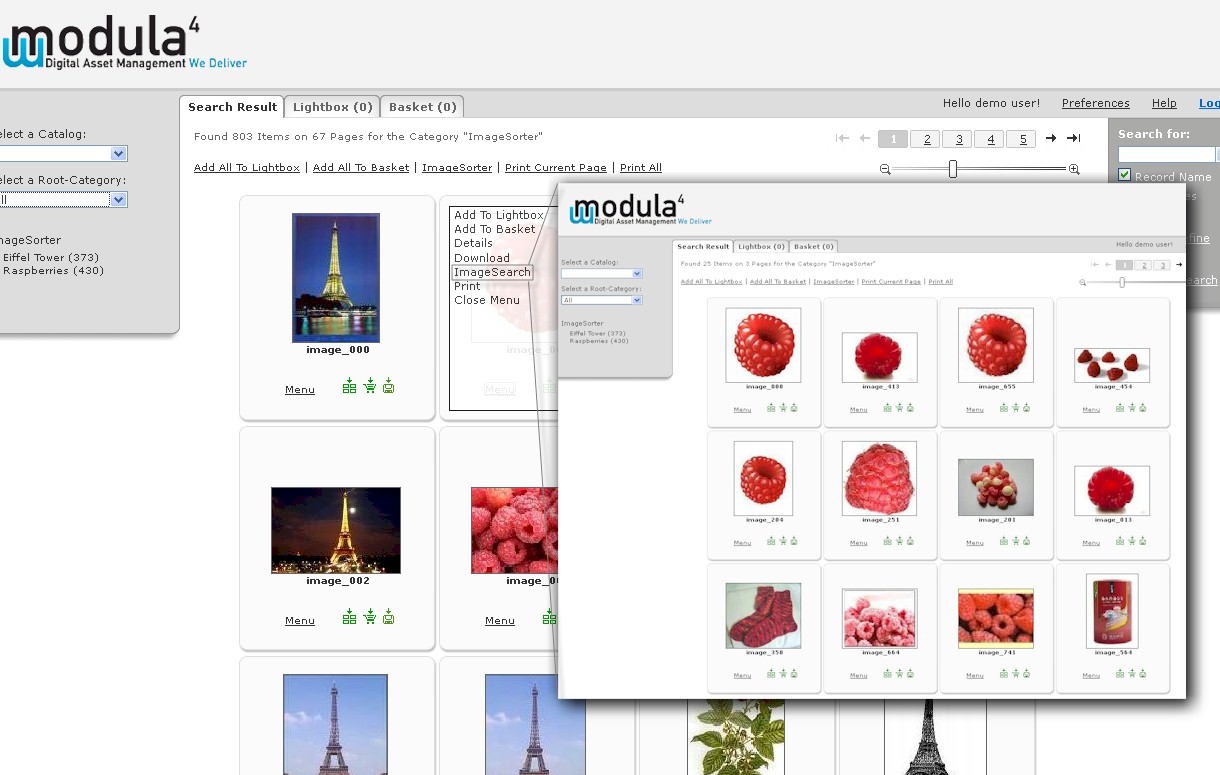The height and width of the screenshot is (775, 1220).
Task: Select Download in the context menu
Action: [482, 258]
